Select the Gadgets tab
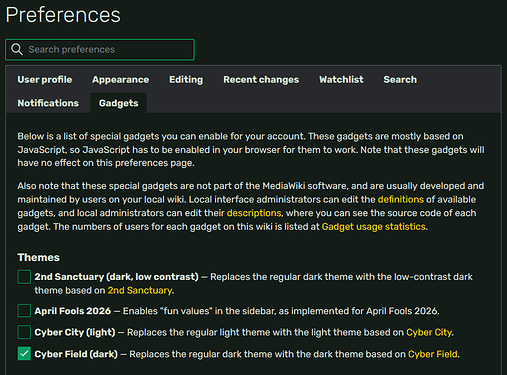The image size is (507, 375). (118, 103)
